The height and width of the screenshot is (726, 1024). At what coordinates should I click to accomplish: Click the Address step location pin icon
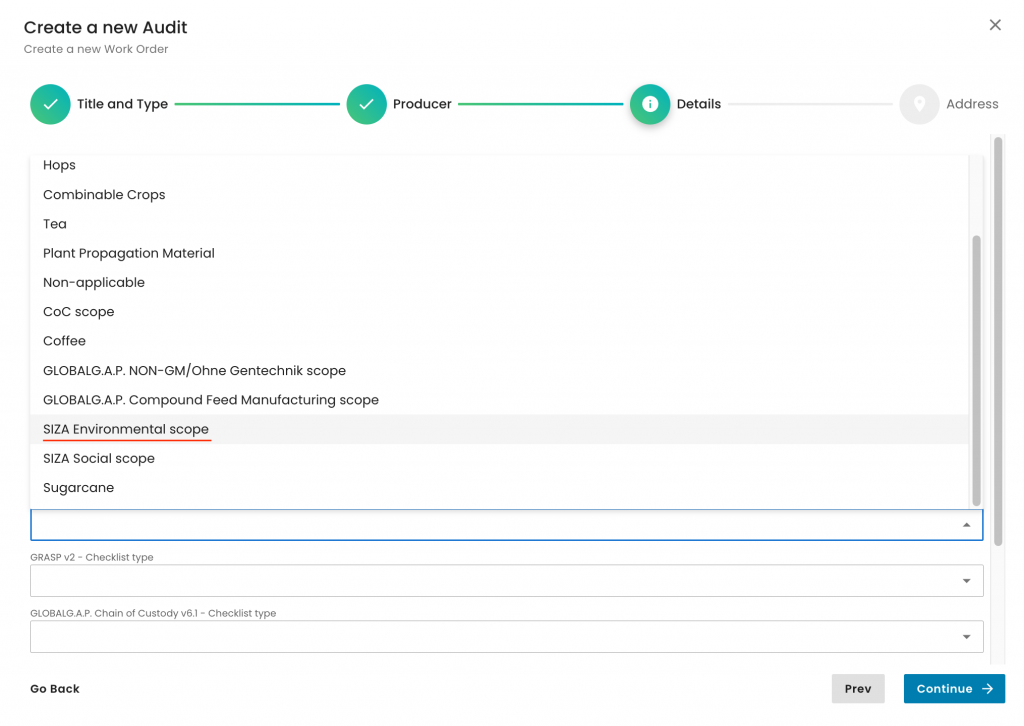(919, 104)
